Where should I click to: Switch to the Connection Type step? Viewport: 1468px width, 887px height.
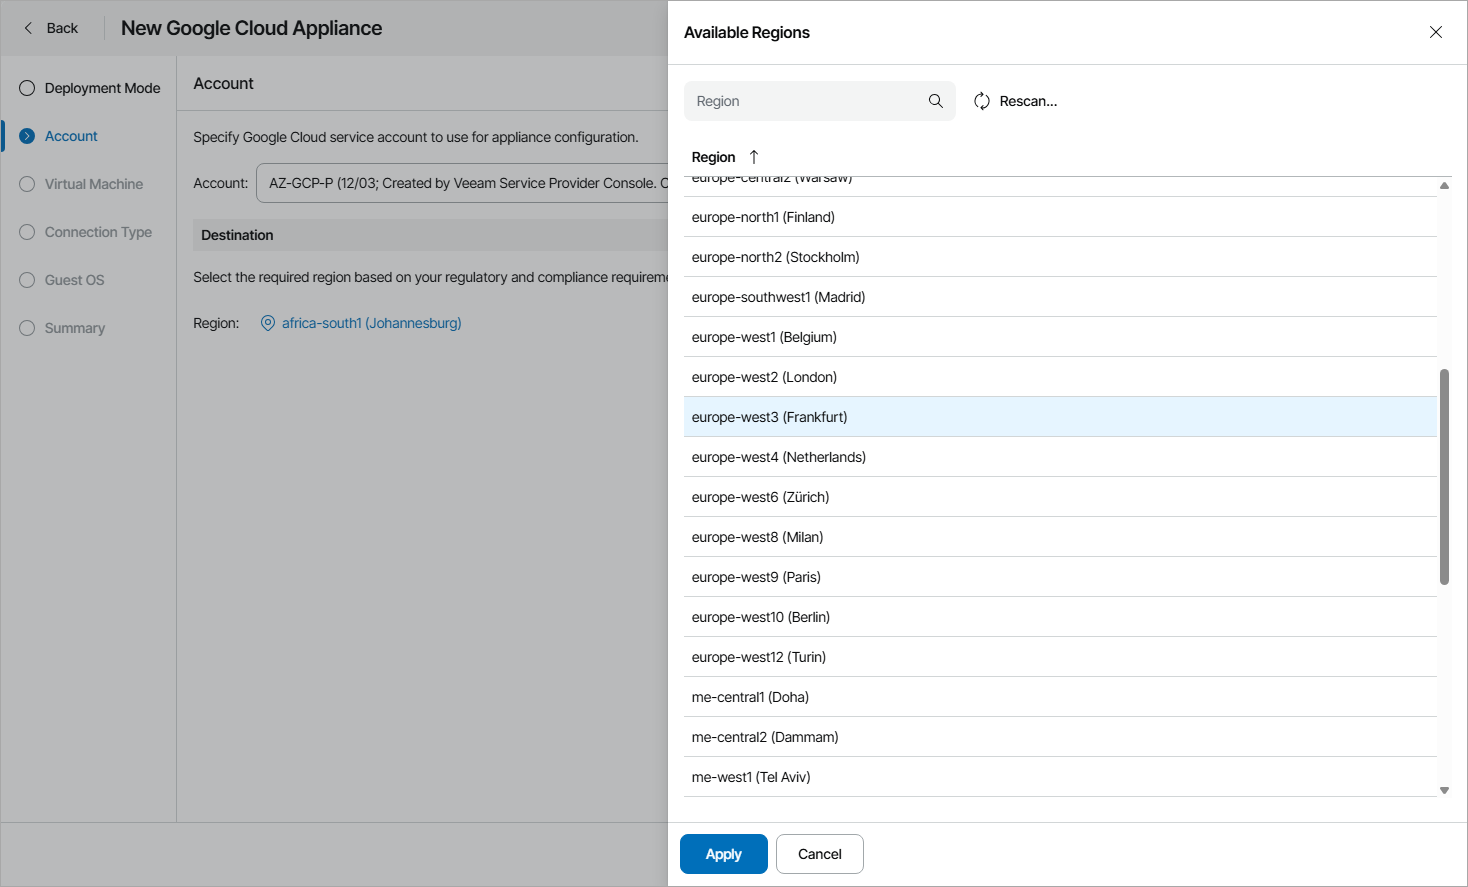pyautogui.click(x=26, y=231)
